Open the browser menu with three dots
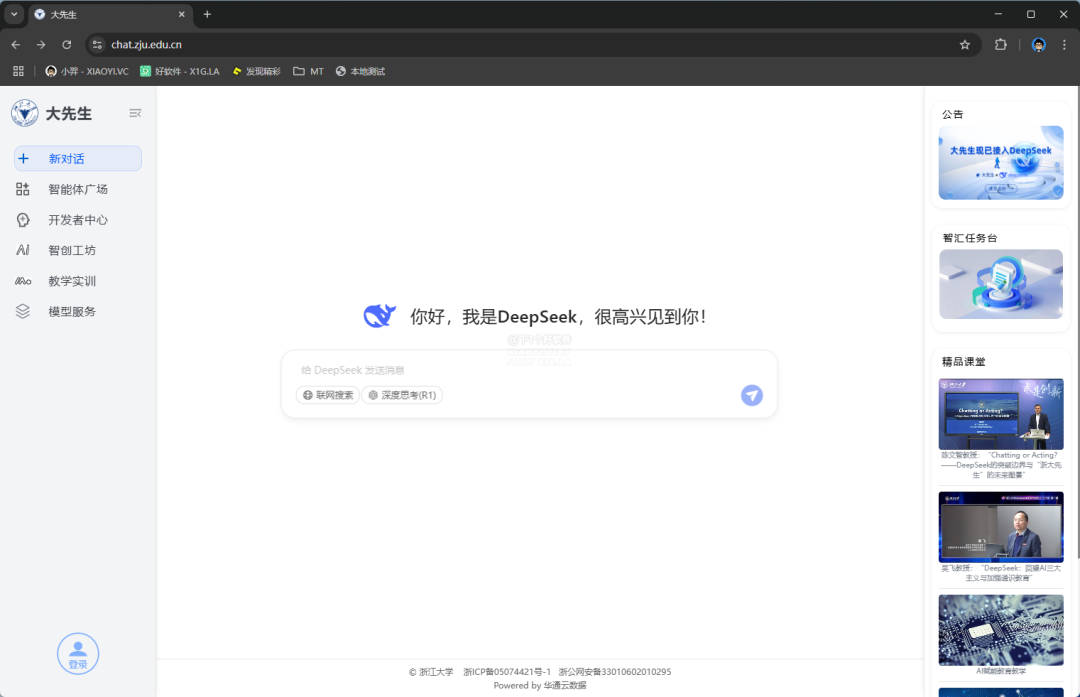The image size is (1080, 697). tap(1064, 44)
